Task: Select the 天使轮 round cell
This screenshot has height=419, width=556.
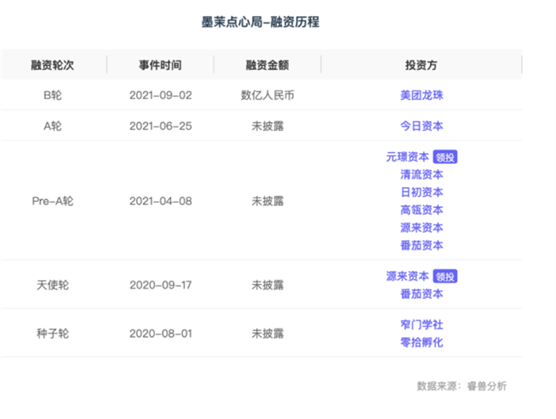Action: 52,285
